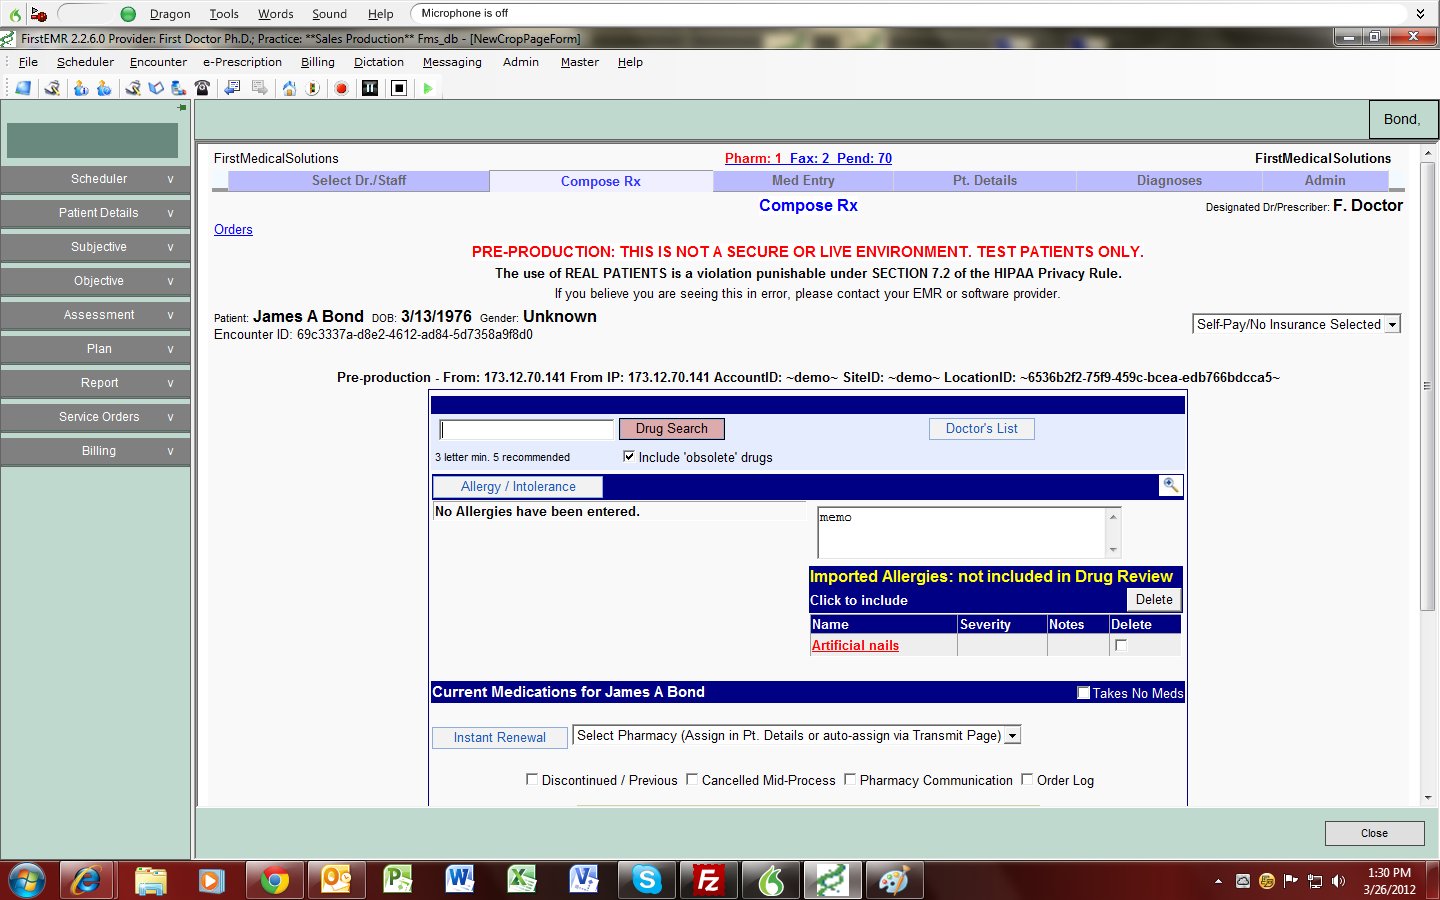The width and height of the screenshot is (1440, 900).
Task: Pin the sidebar with the pushpin icon
Action: pyautogui.click(x=182, y=107)
